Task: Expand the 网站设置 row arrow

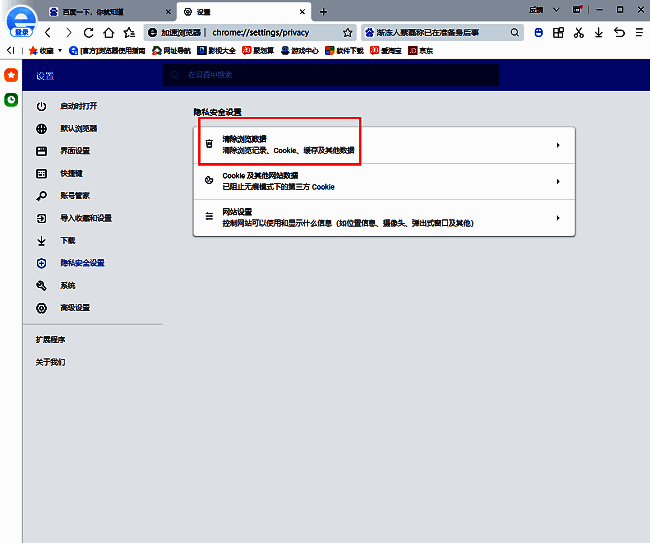Action: [557, 217]
